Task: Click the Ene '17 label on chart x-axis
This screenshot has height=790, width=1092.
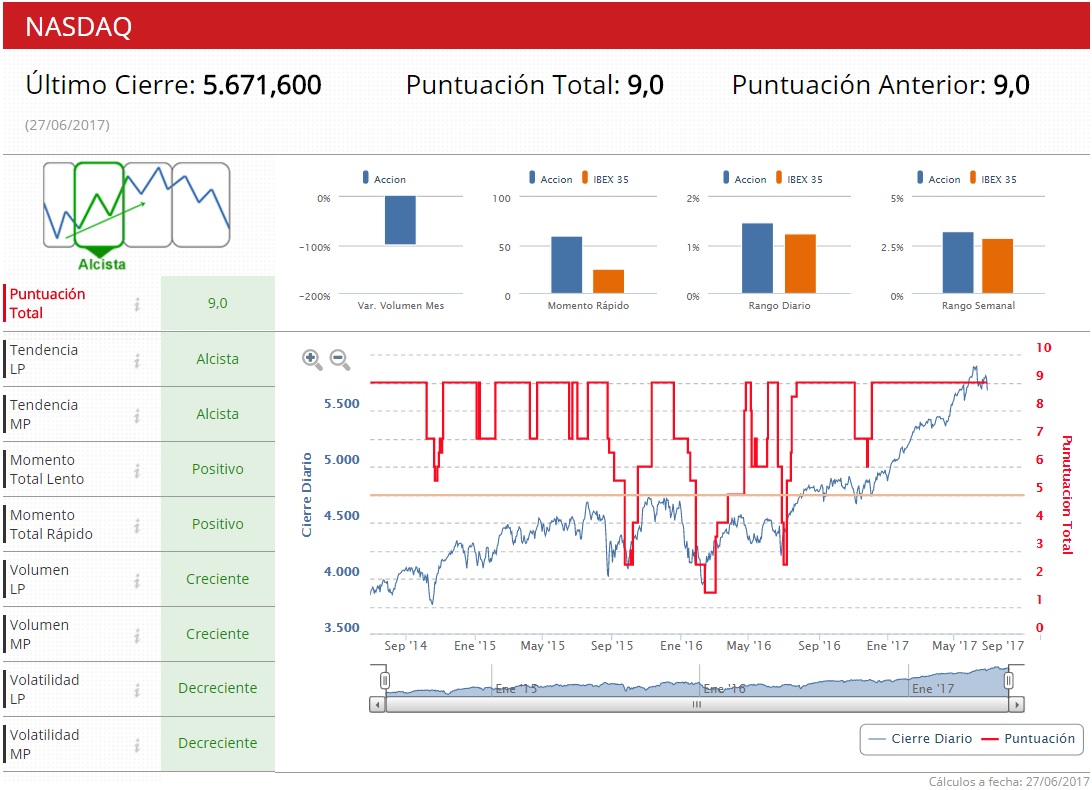Action: (x=887, y=646)
